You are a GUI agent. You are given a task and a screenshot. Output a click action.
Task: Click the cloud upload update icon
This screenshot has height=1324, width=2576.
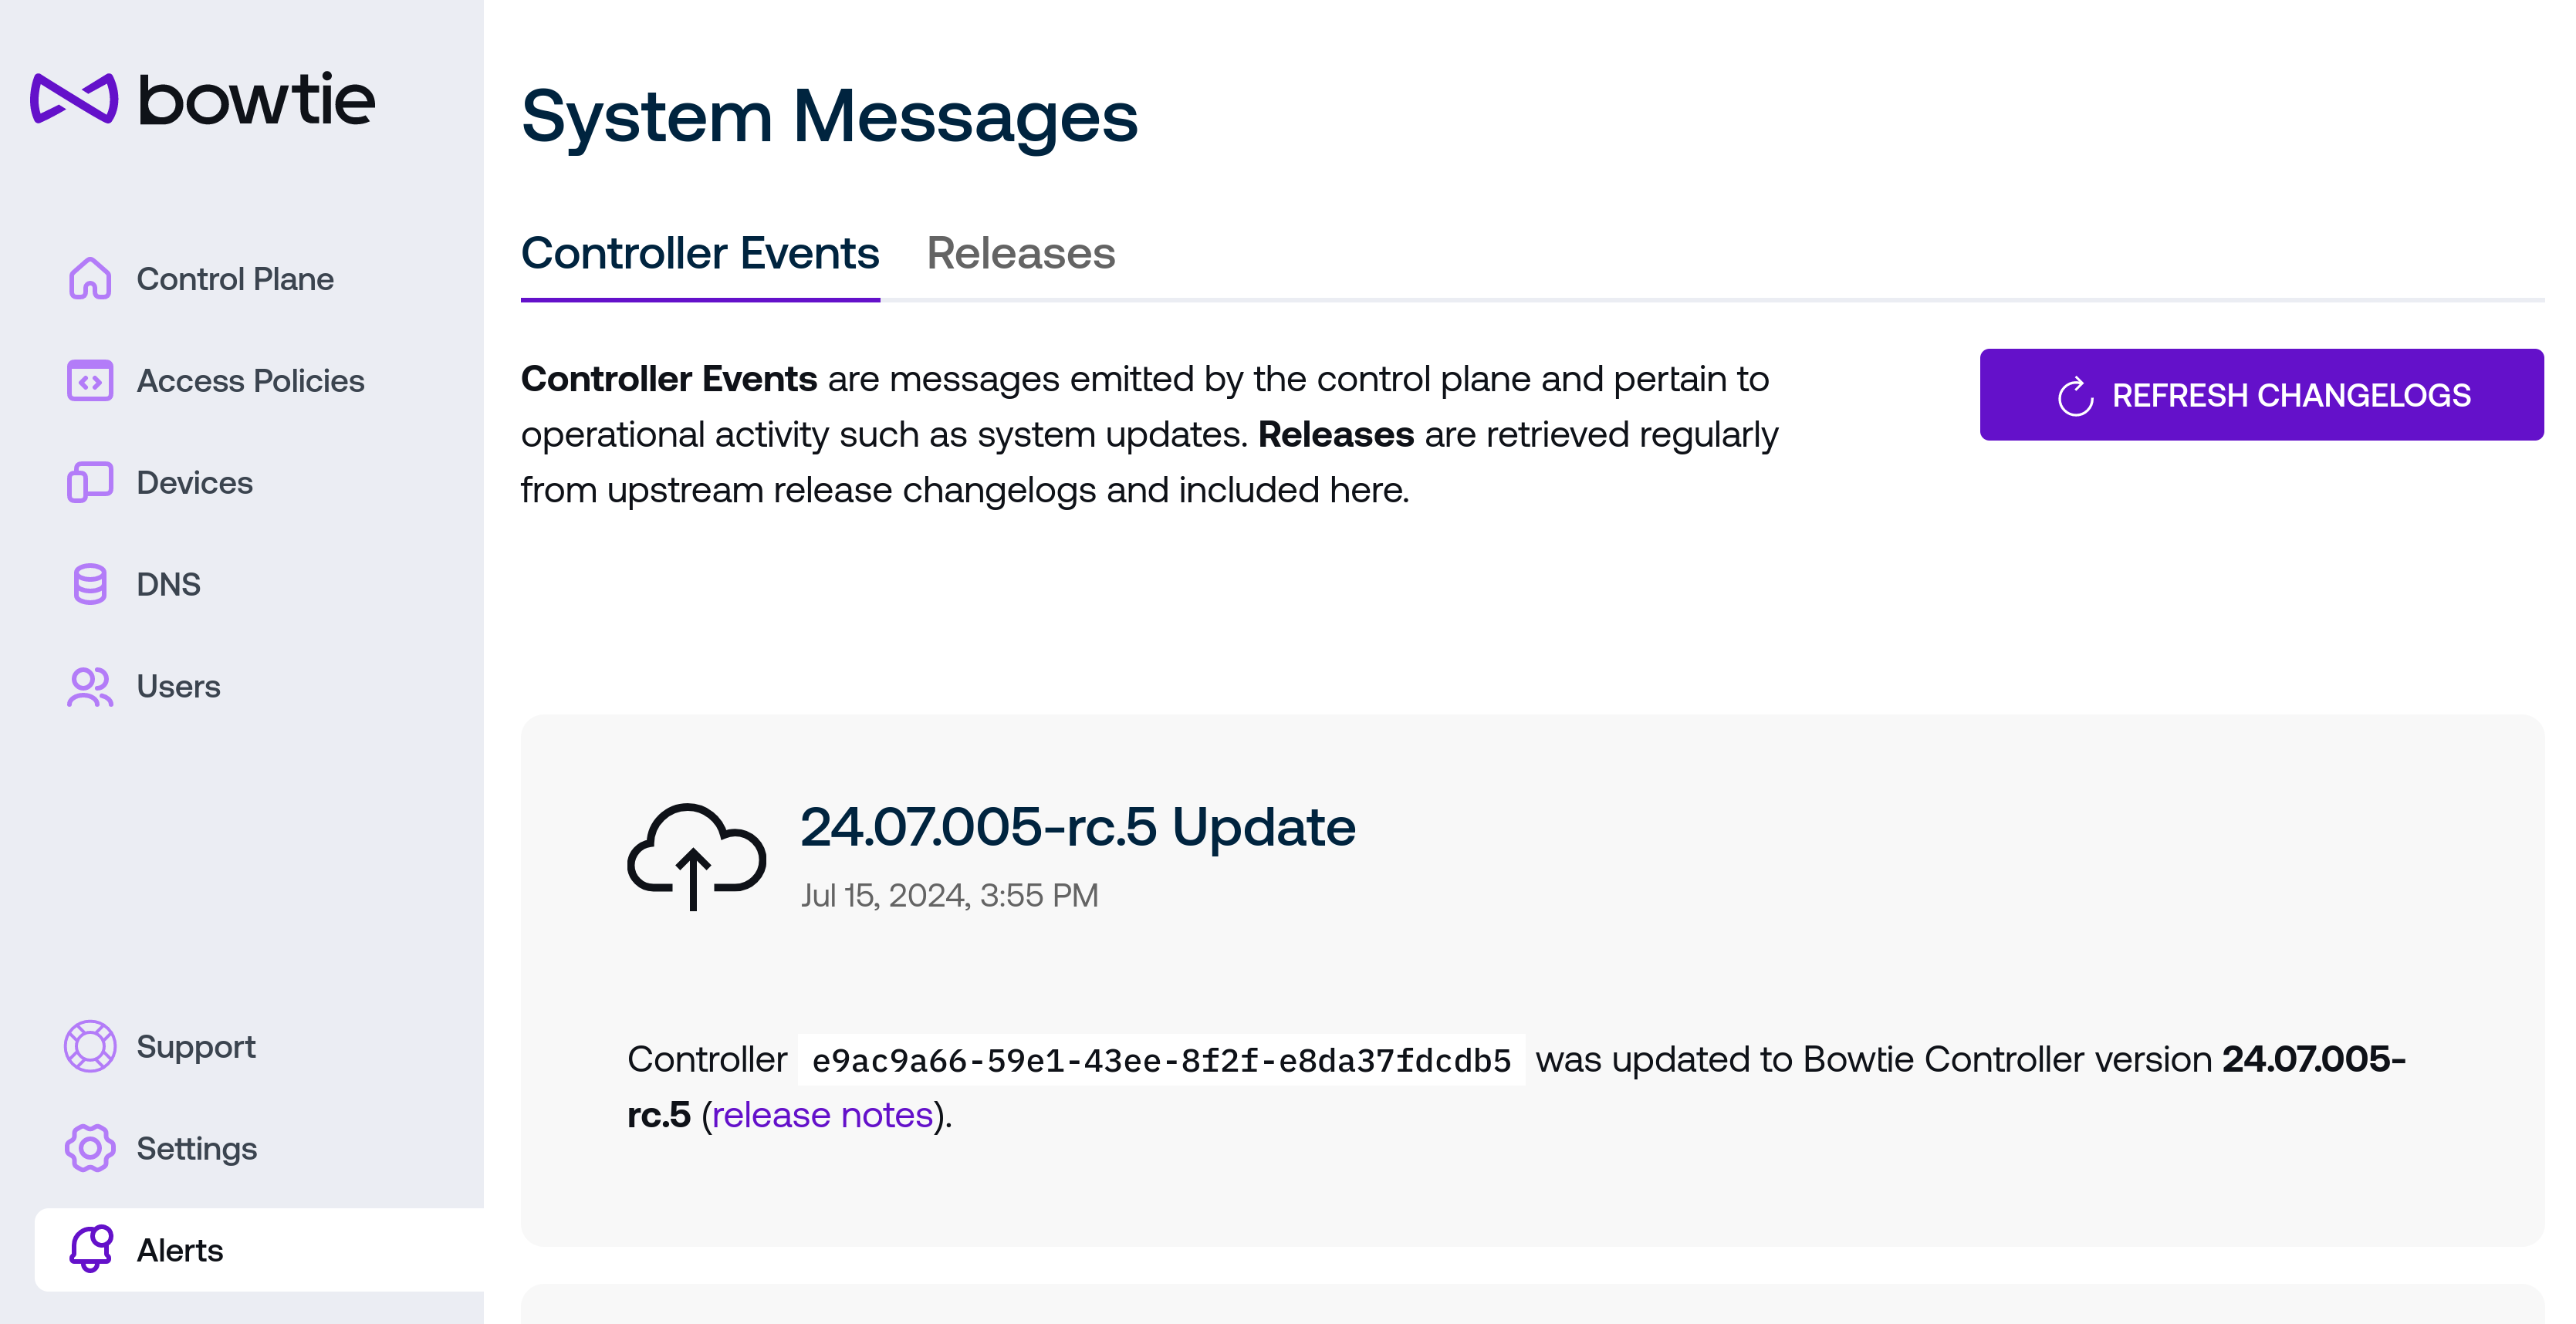click(696, 856)
